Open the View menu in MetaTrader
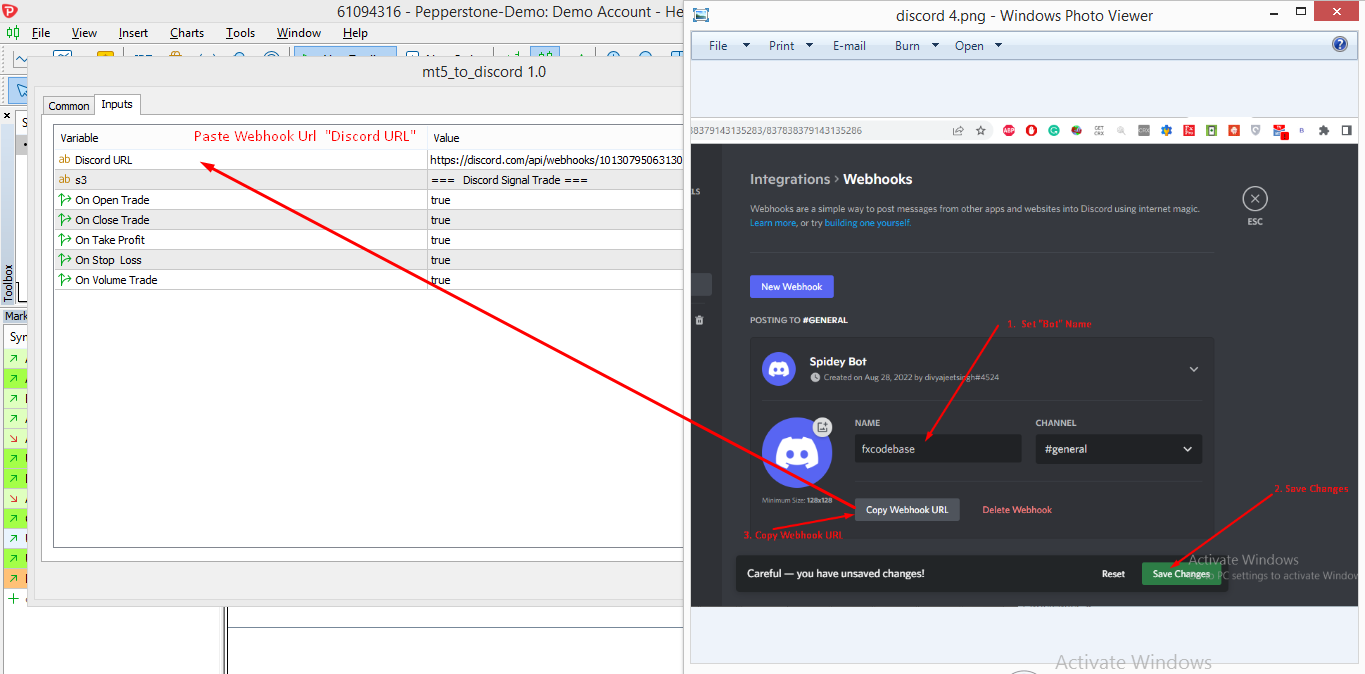Viewport: 1365px width, 674px height. (x=84, y=33)
